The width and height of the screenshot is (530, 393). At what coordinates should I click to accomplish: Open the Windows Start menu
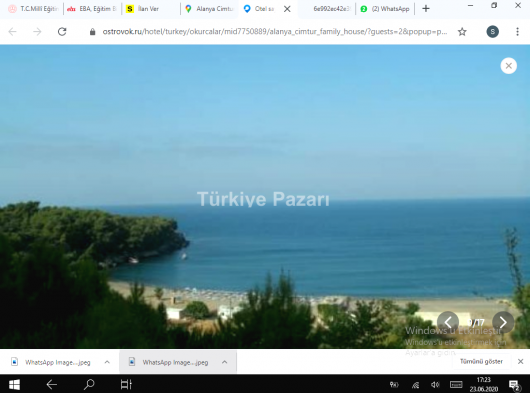tap(14, 384)
